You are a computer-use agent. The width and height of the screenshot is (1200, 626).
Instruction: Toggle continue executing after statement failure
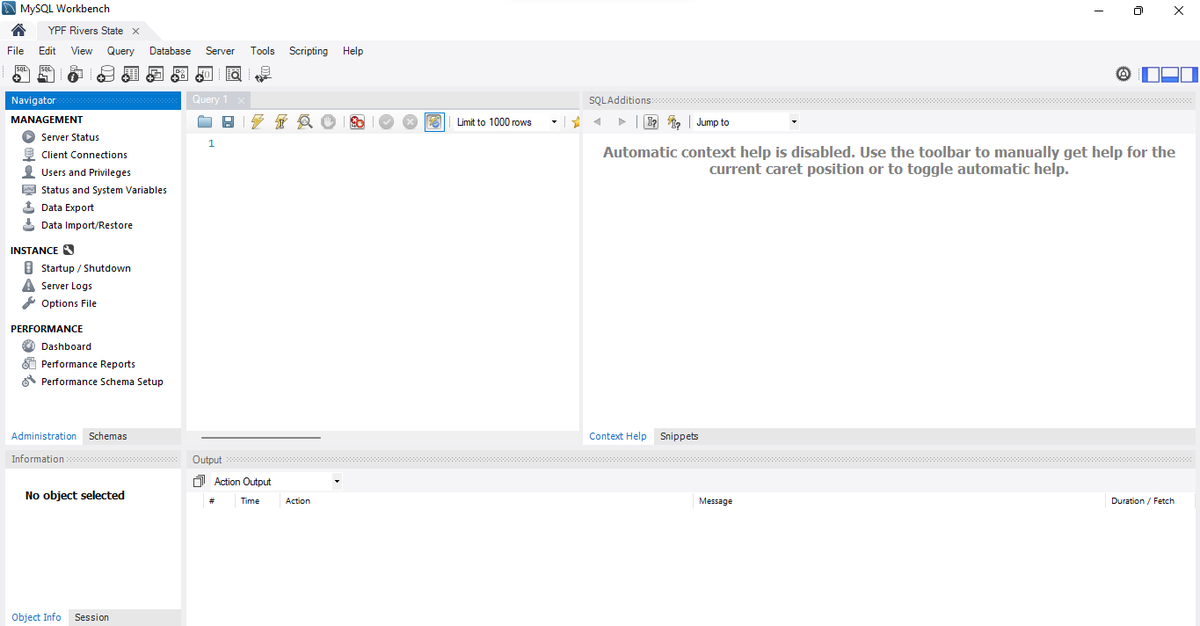(x=357, y=122)
